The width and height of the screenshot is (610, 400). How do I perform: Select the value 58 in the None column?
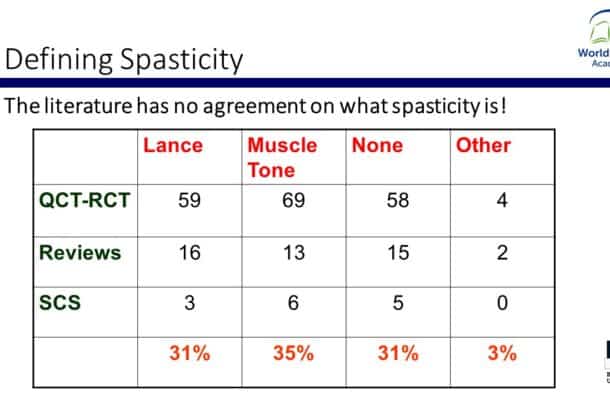click(x=398, y=201)
